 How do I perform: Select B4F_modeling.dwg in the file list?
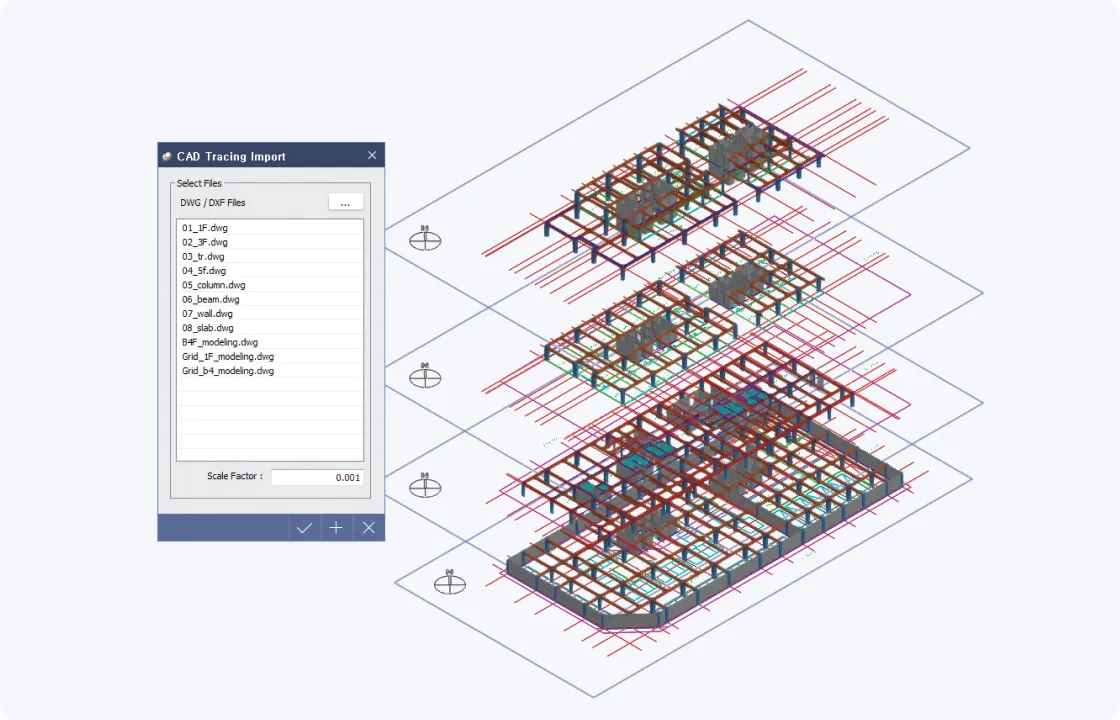tap(270, 342)
